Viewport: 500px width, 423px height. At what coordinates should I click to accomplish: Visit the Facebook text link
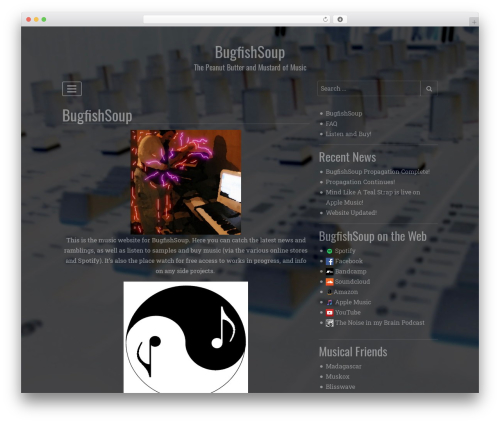point(349,261)
